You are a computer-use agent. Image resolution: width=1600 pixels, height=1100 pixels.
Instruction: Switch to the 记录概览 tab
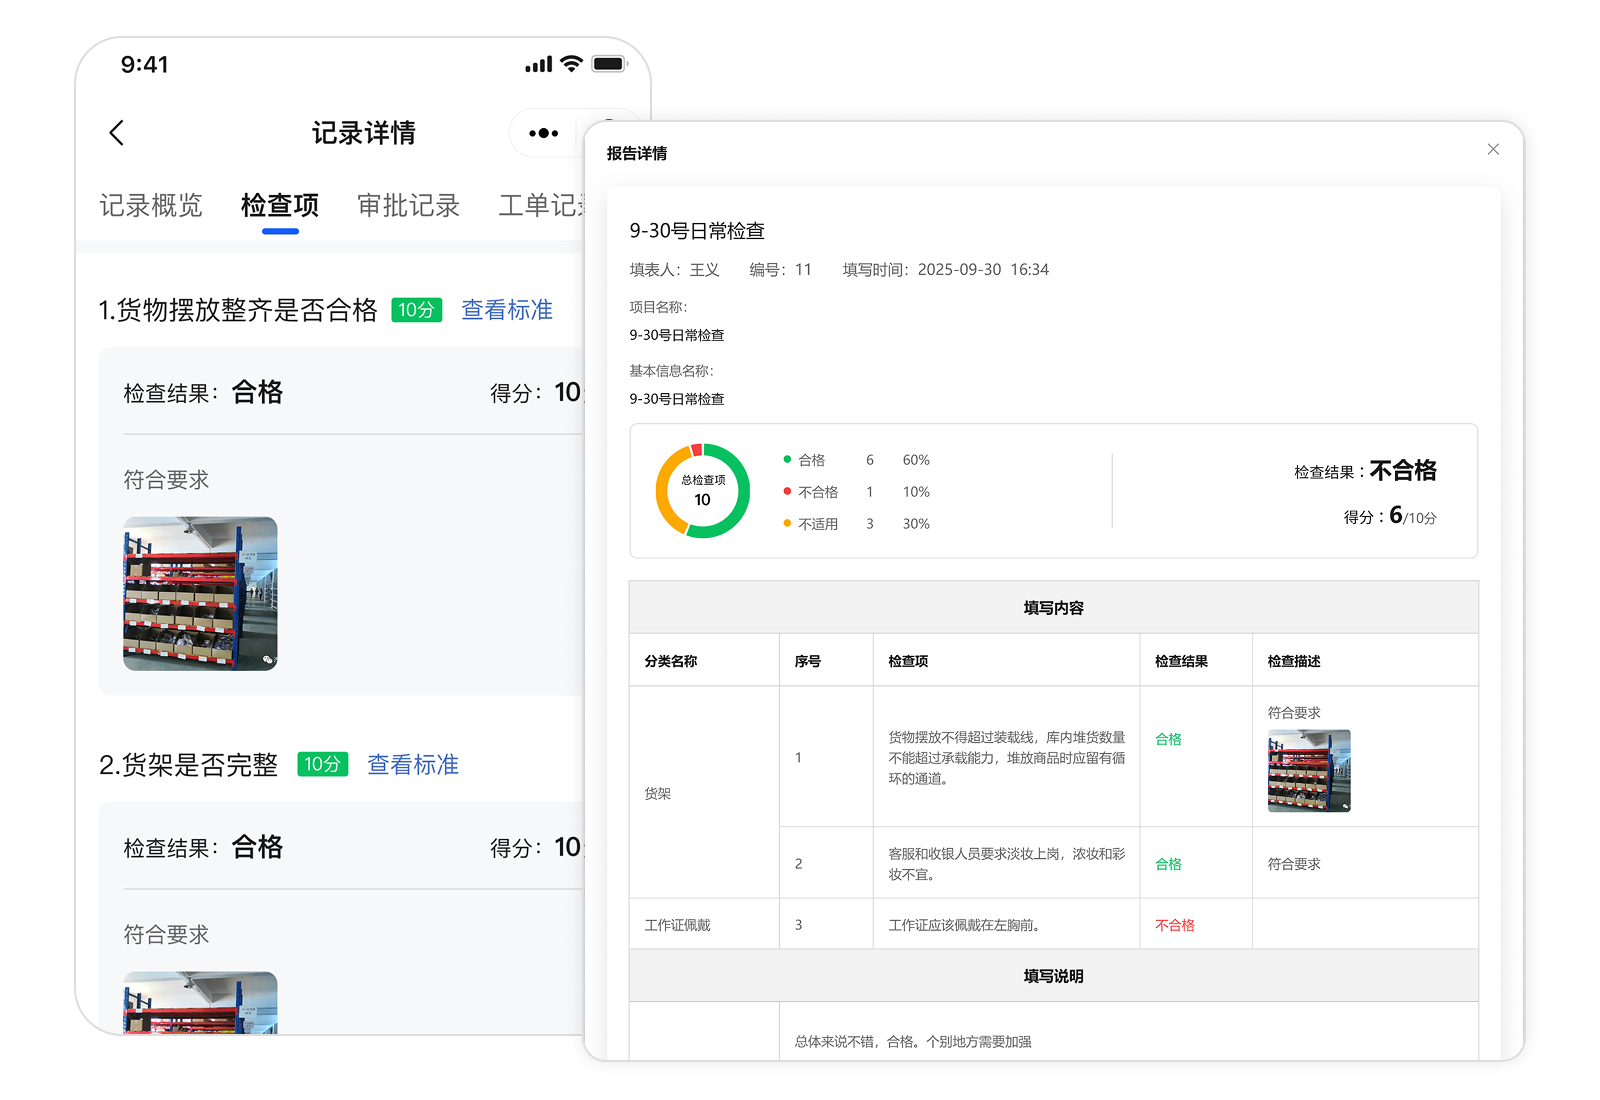[151, 205]
